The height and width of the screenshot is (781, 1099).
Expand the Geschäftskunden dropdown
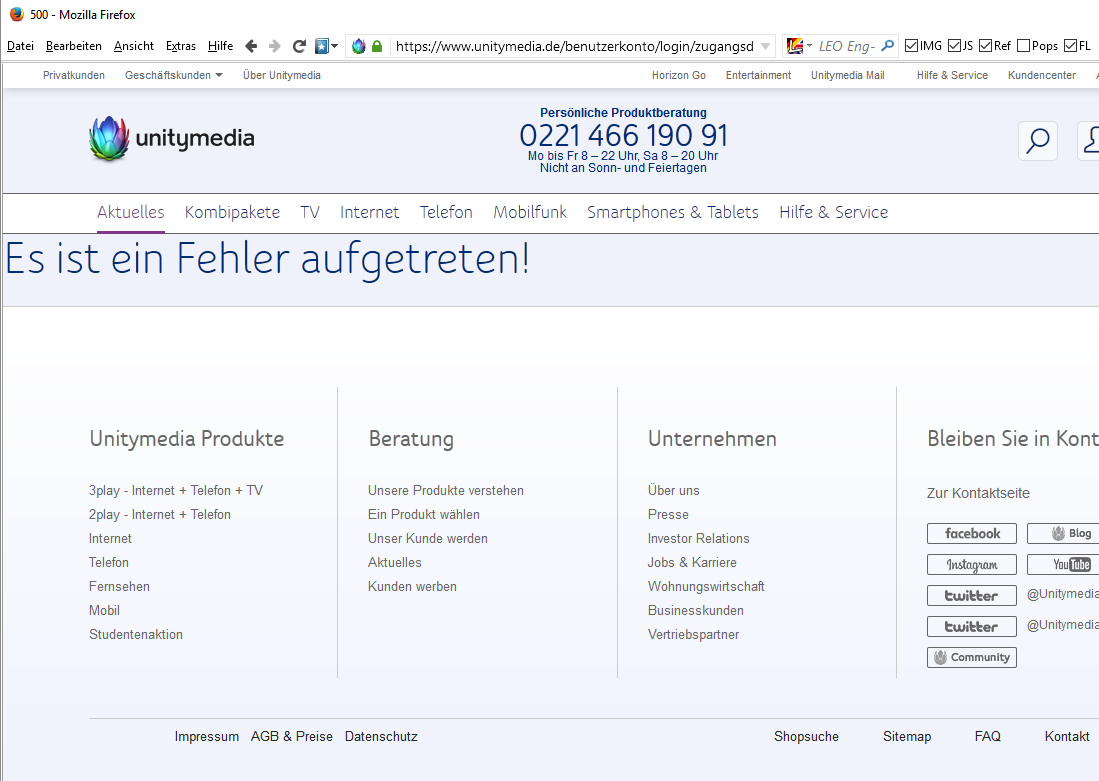173,75
